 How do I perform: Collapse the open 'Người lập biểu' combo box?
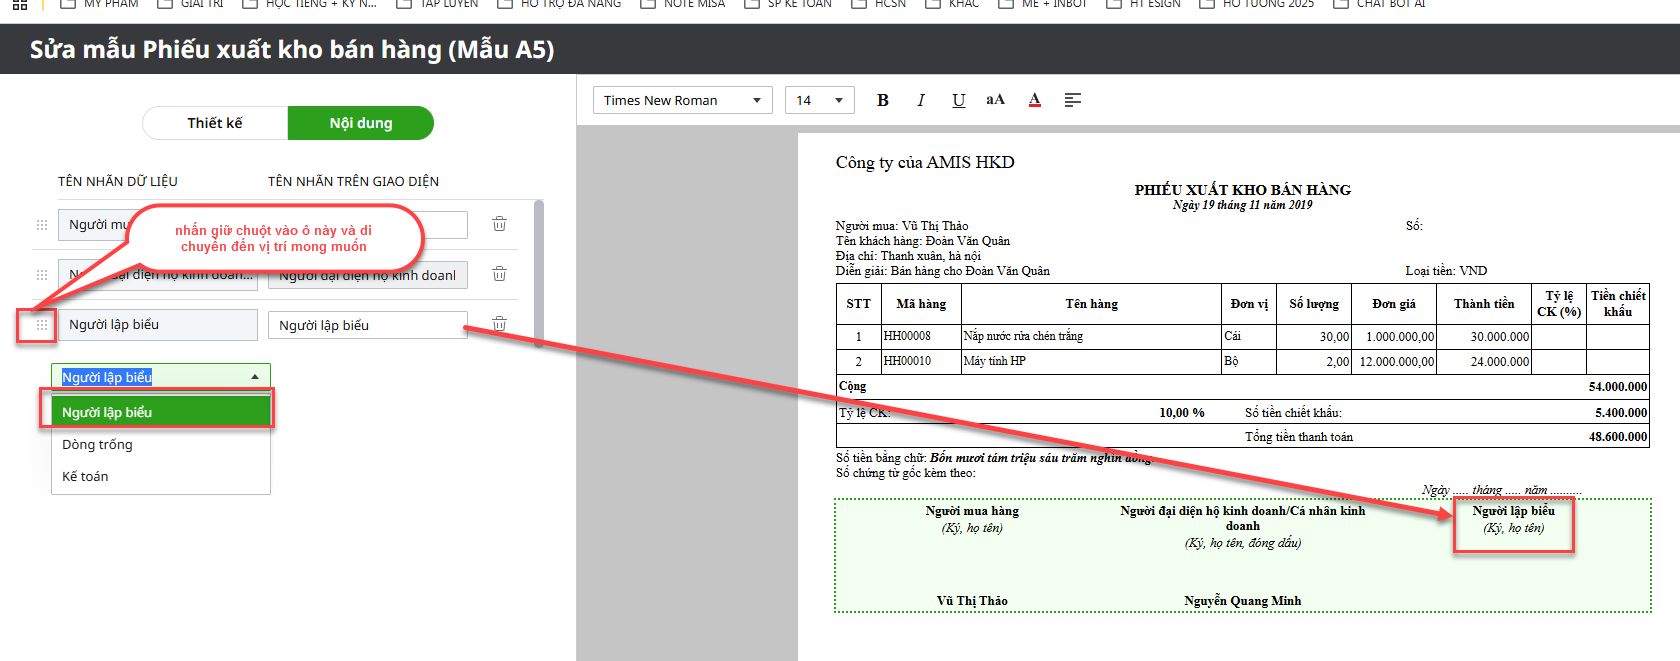[255, 377]
